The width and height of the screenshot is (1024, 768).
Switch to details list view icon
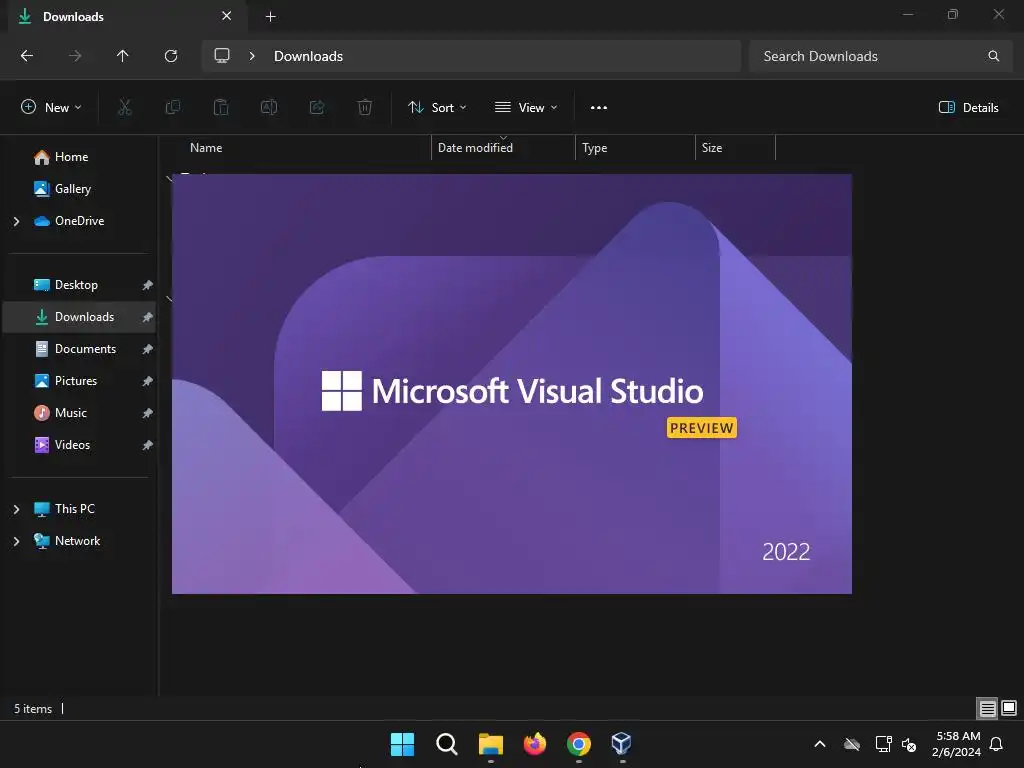coord(987,708)
